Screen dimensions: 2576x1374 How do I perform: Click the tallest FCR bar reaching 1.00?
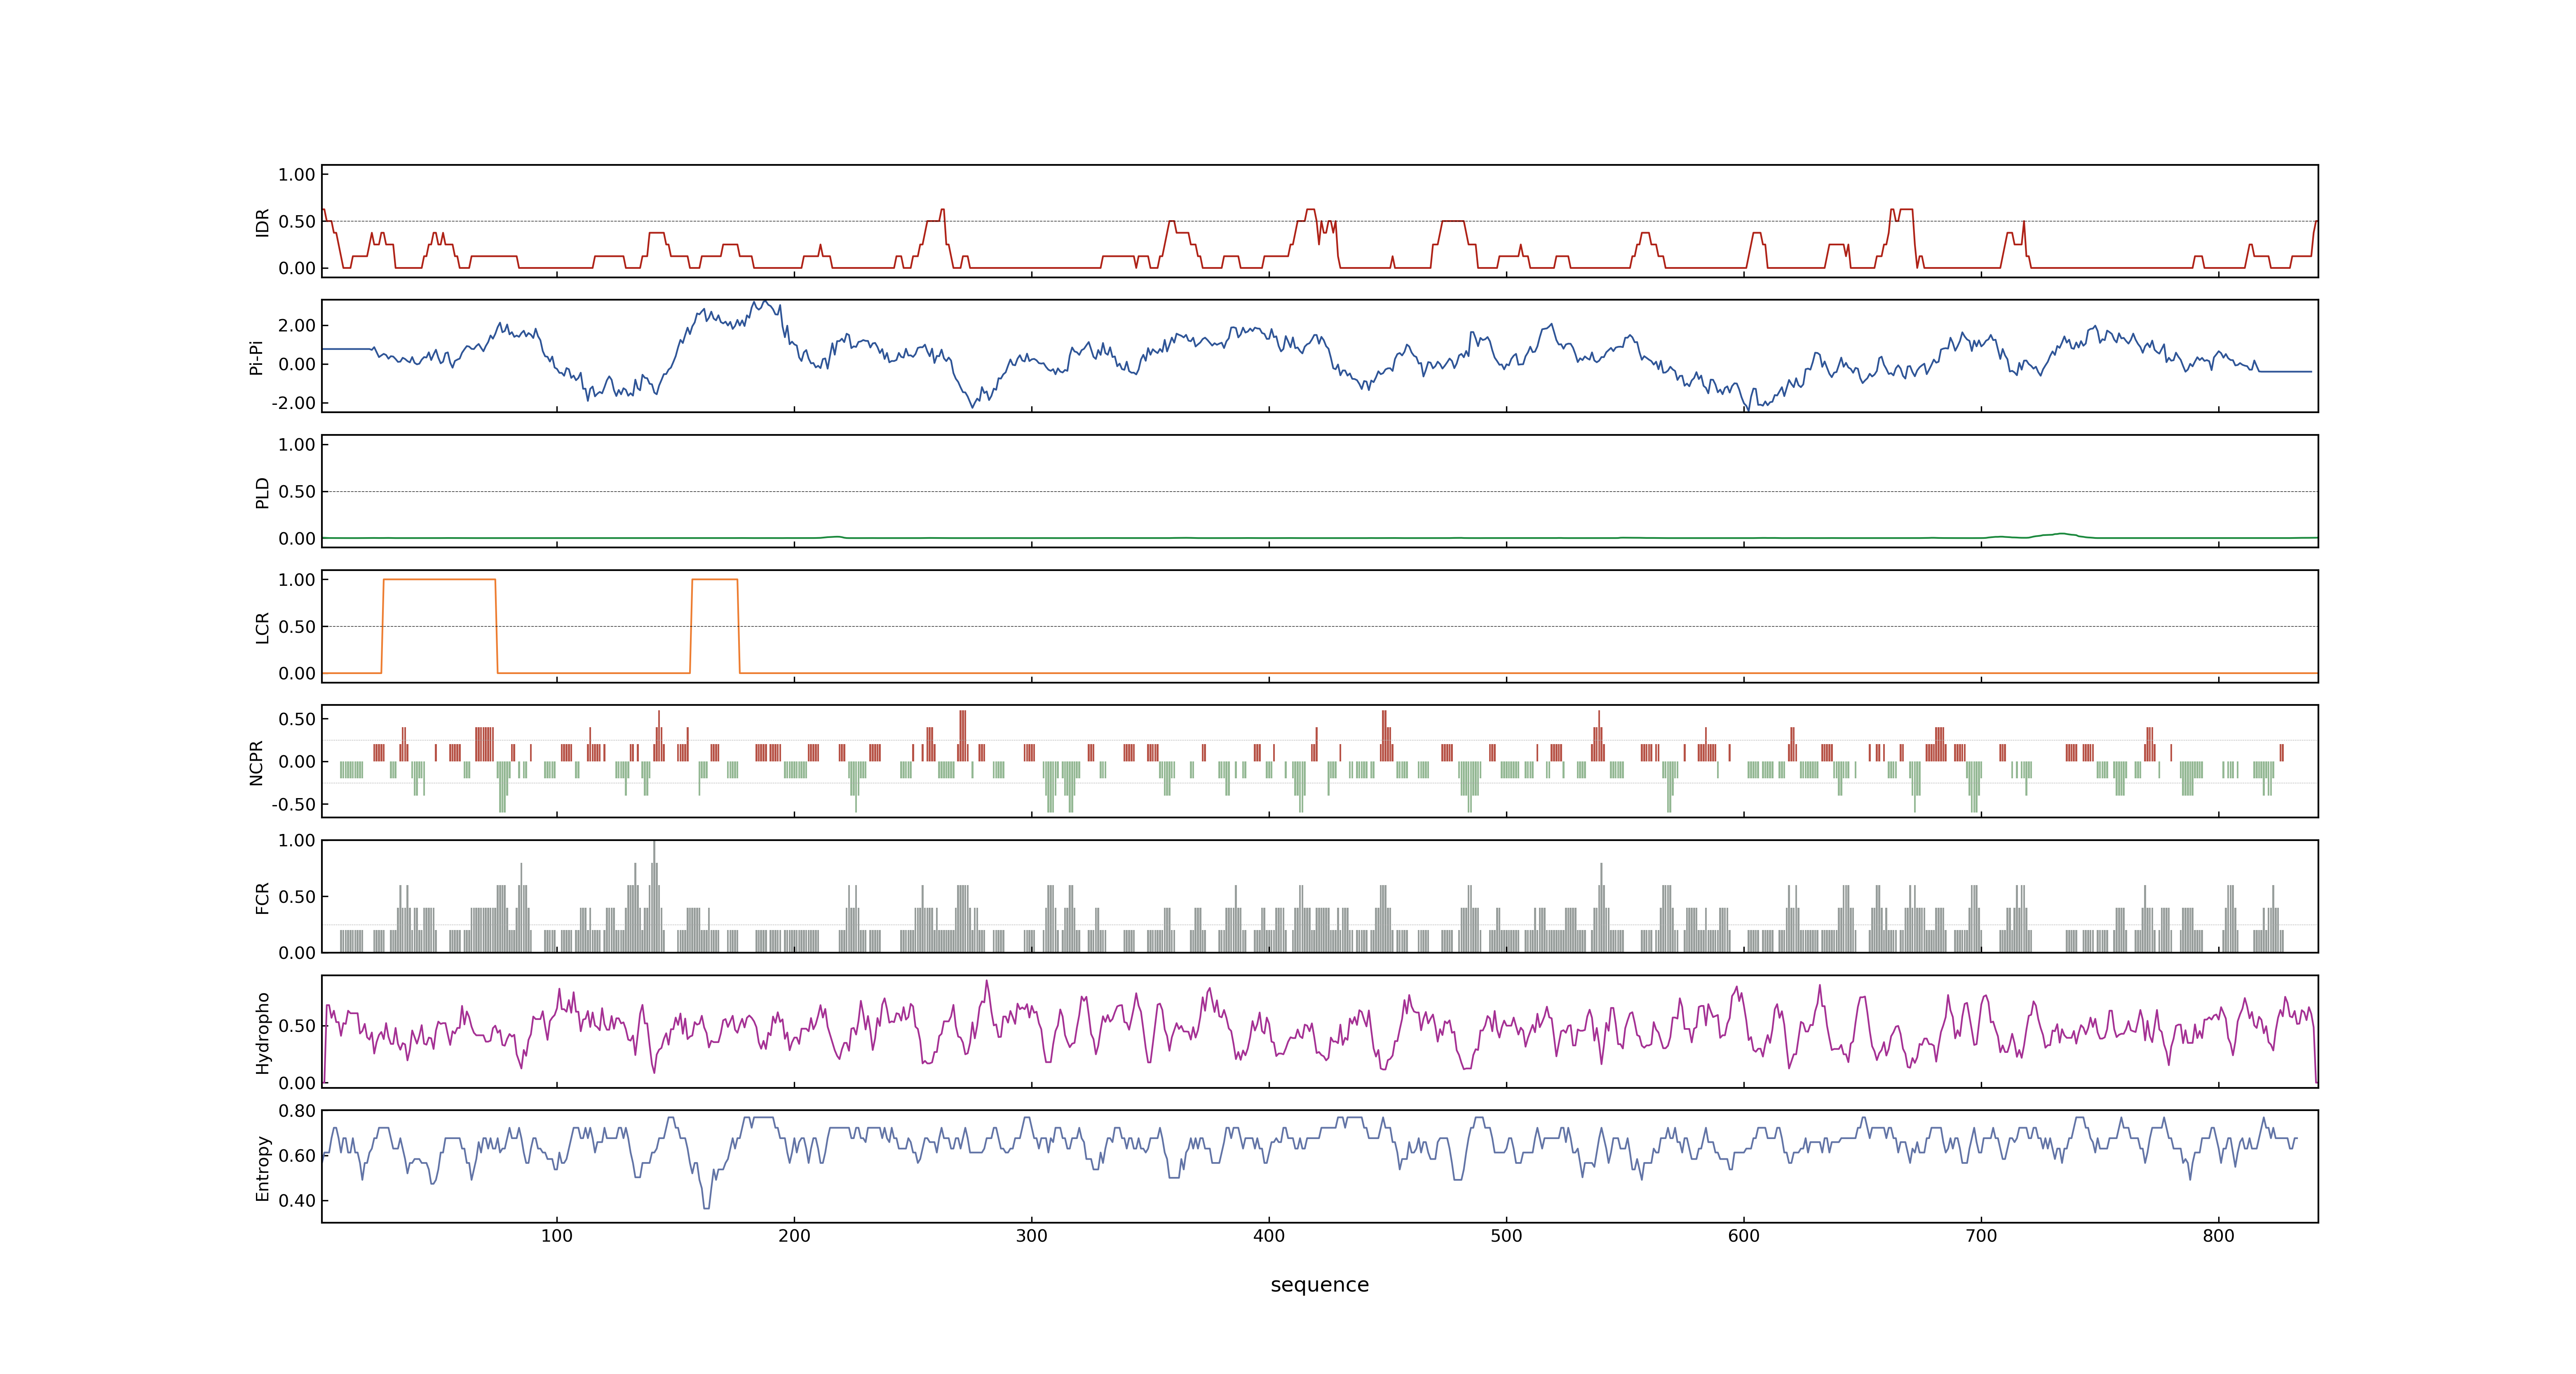[x=654, y=895]
